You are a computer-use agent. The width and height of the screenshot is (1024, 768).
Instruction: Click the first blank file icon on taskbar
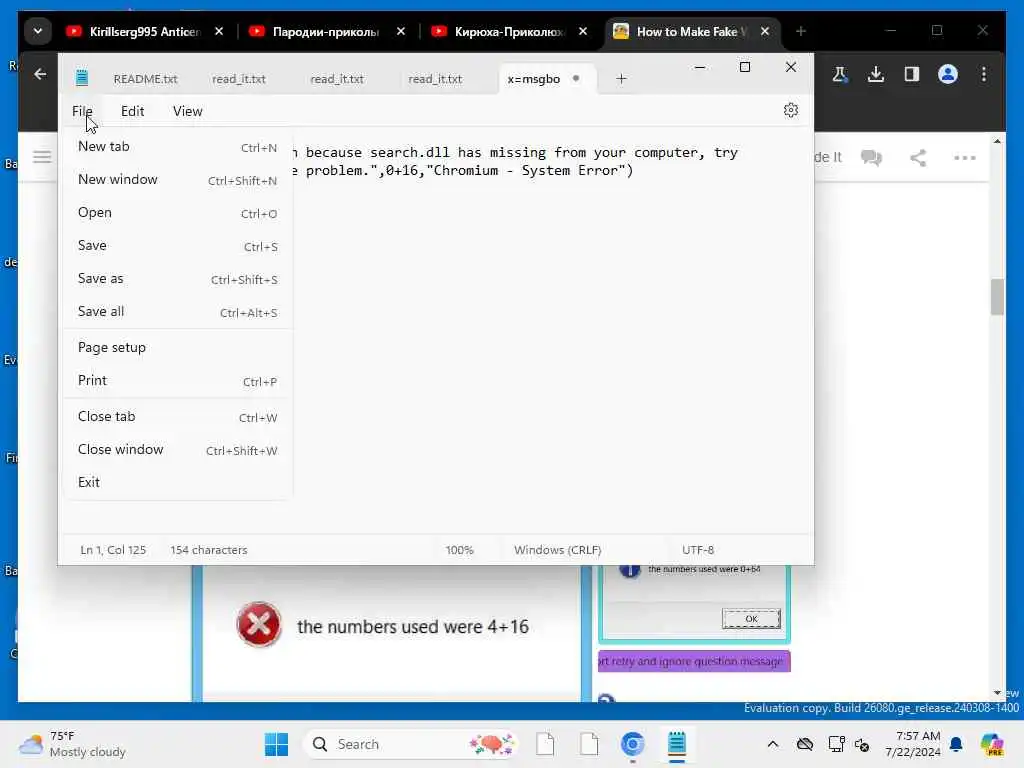pos(545,744)
